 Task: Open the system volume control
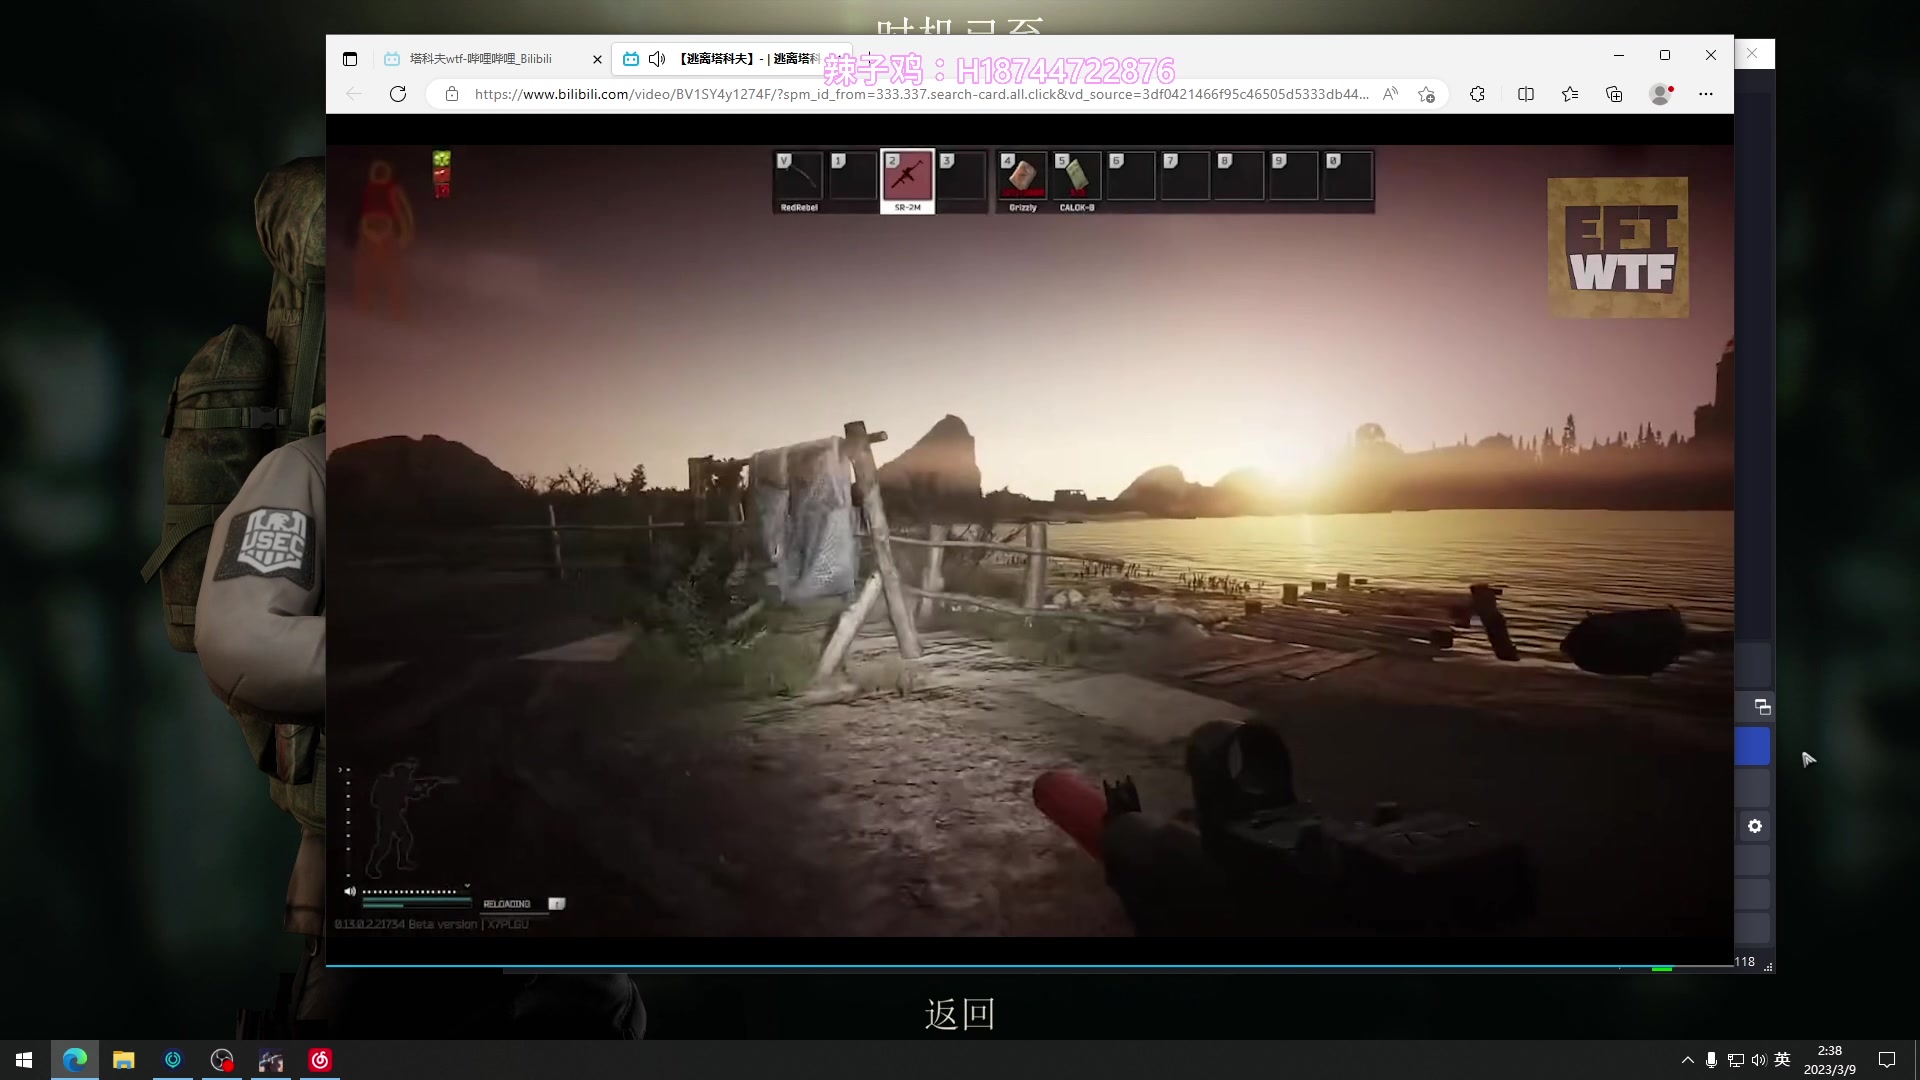click(x=1758, y=1060)
